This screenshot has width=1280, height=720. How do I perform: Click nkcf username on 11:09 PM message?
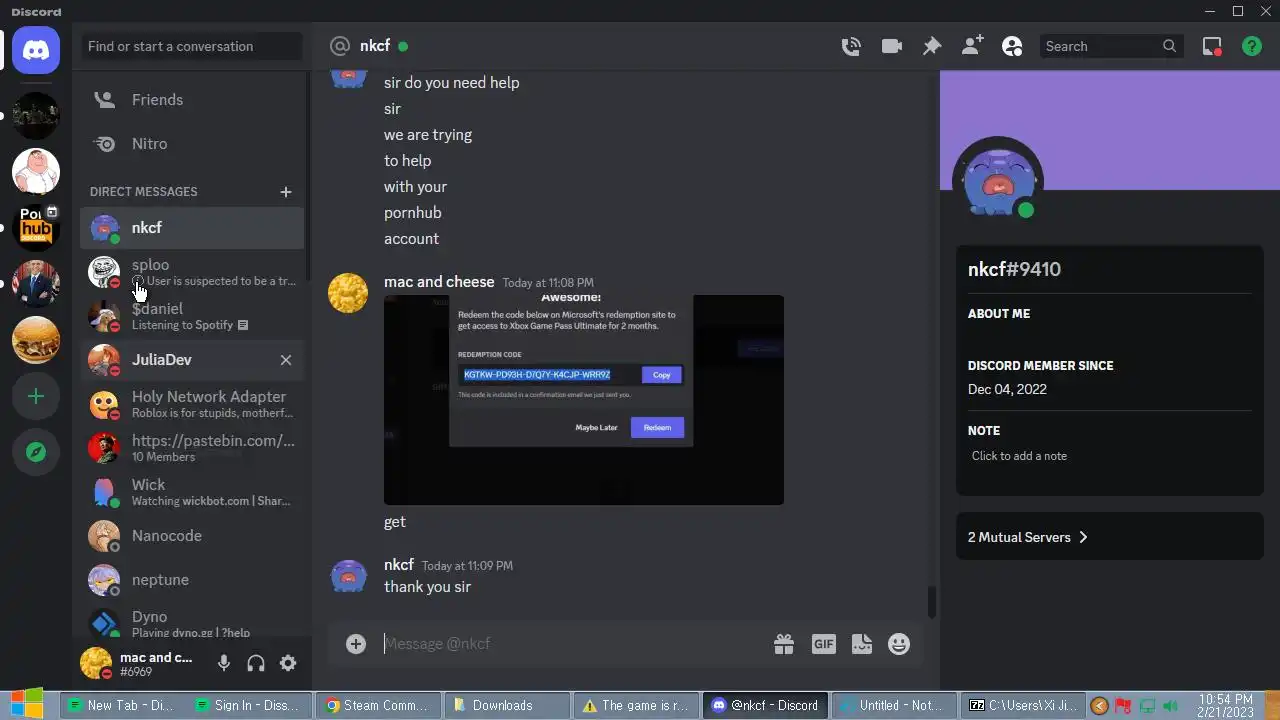(399, 565)
